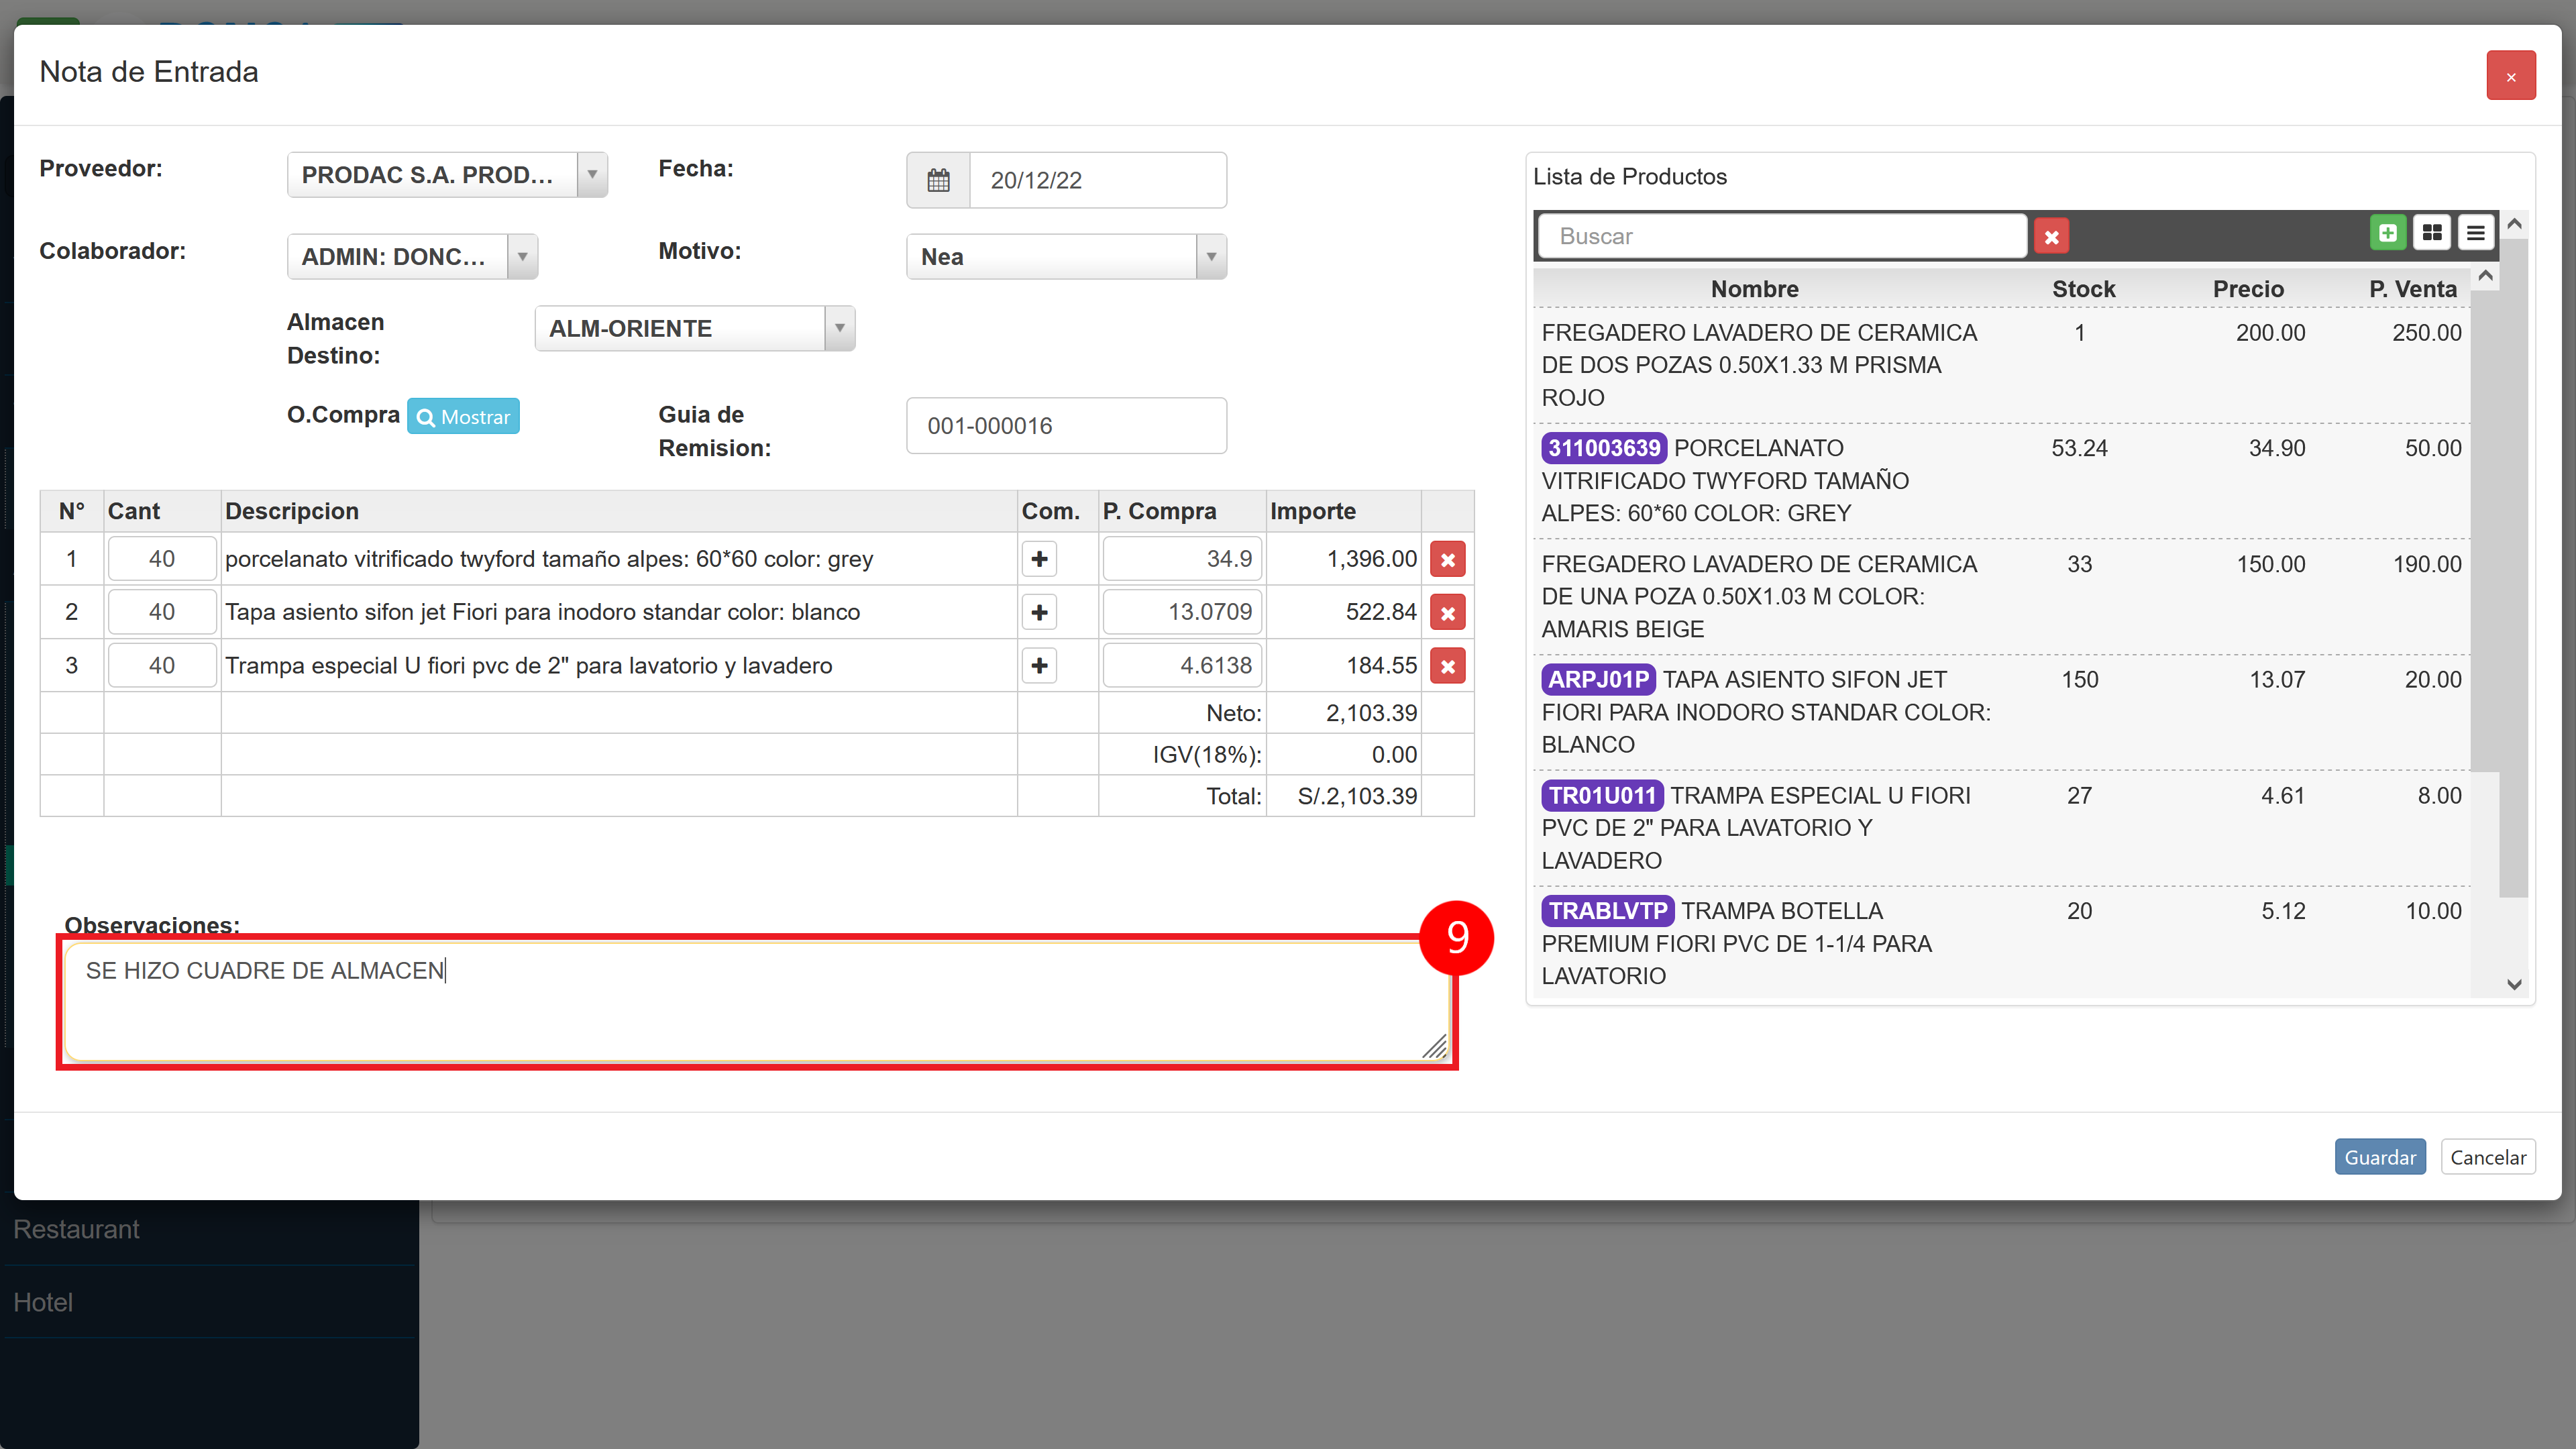This screenshot has width=2576, height=1449.
Task: Edit quantity of porcelanato row
Action: [162, 559]
